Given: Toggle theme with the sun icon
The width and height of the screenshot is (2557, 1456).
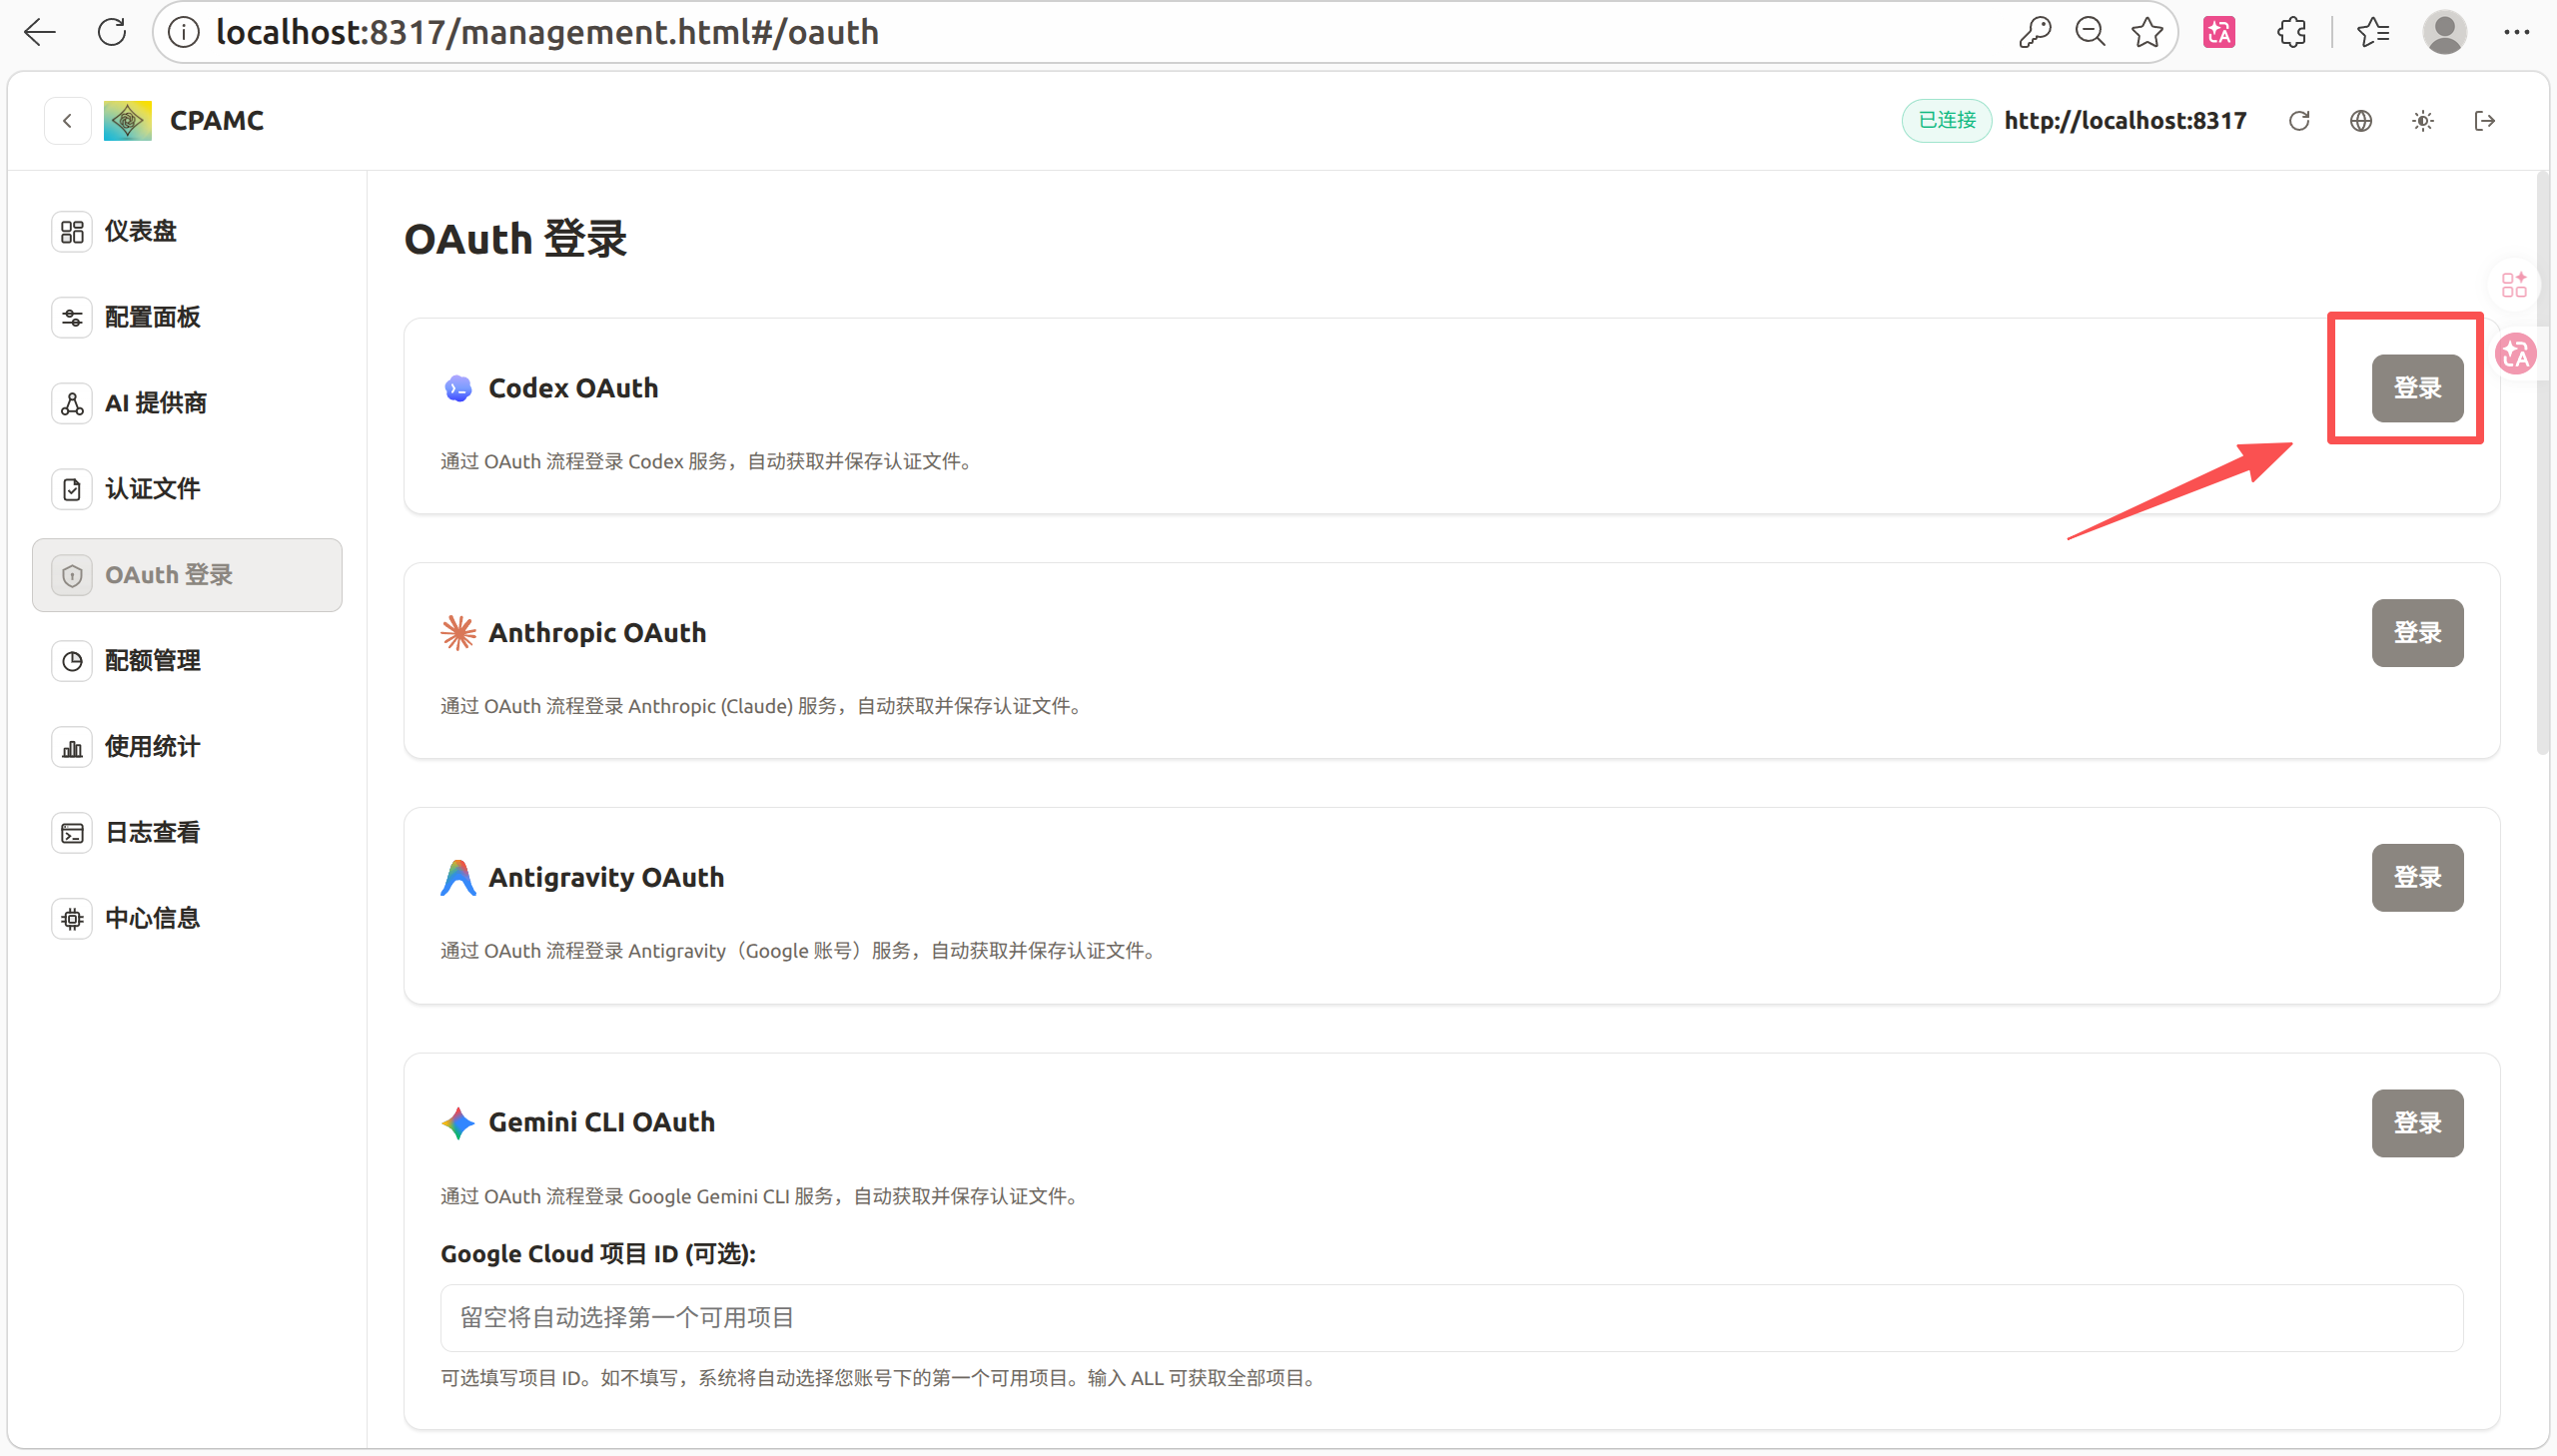Looking at the screenshot, I should 2423,120.
